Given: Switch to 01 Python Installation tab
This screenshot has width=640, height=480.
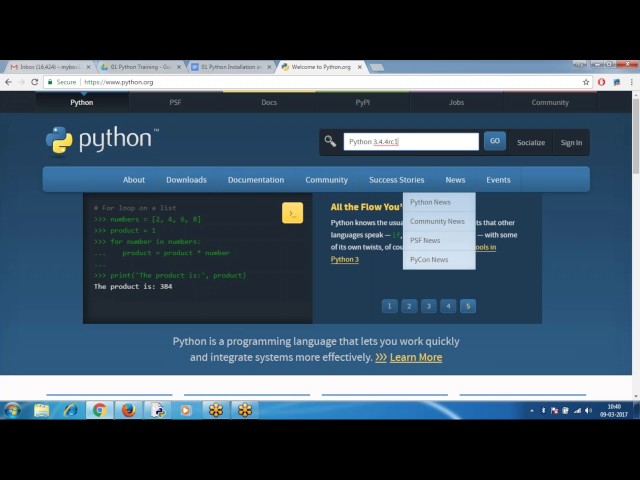Looking at the screenshot, I should (x=231, y=67).
